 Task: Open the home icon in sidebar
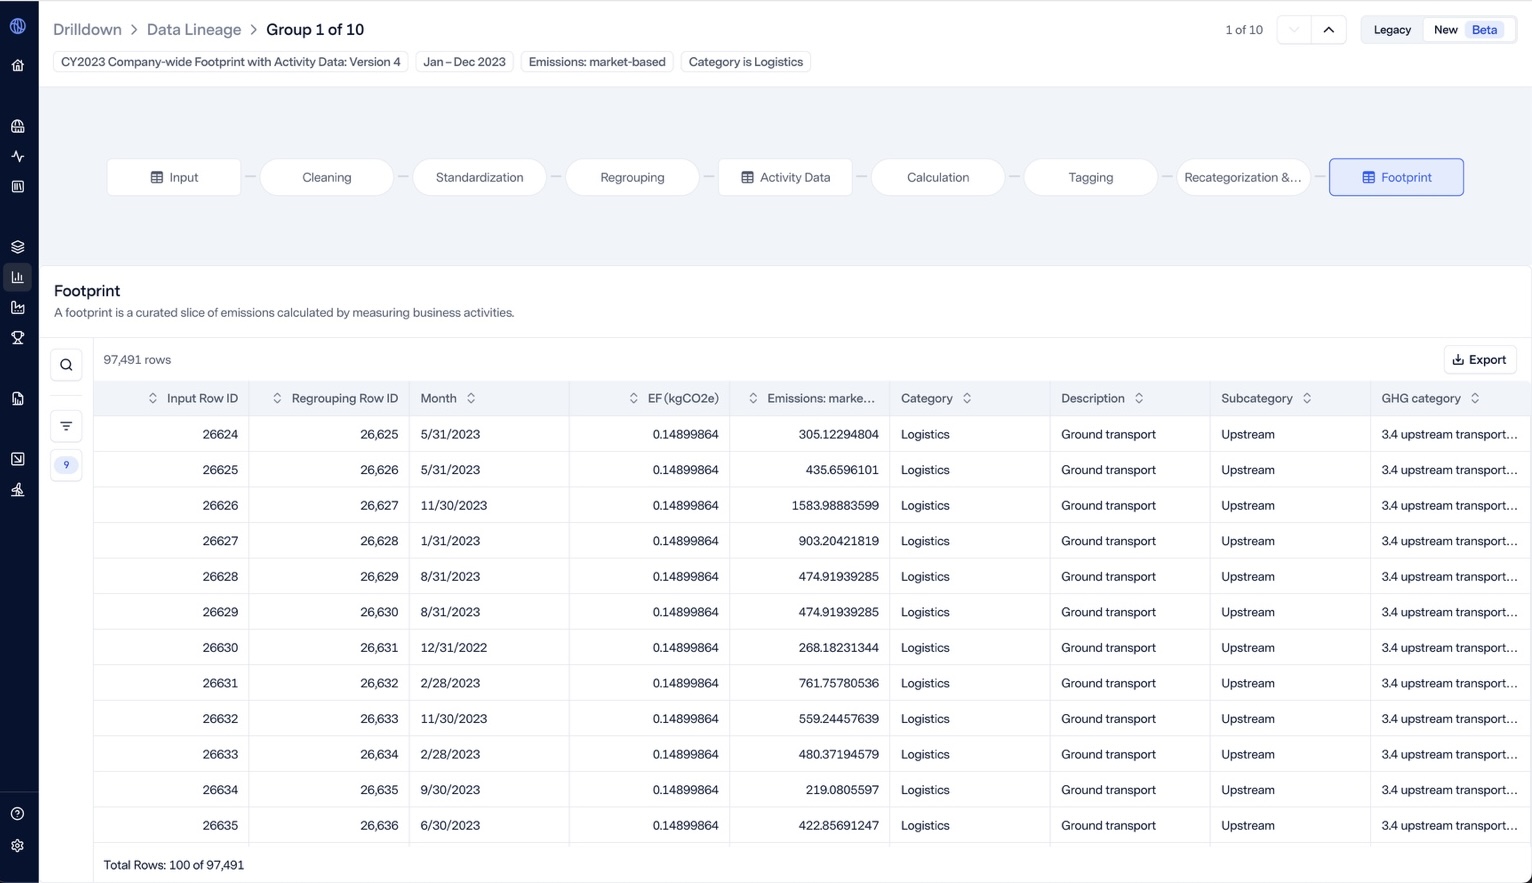click(x=18, y=66)
